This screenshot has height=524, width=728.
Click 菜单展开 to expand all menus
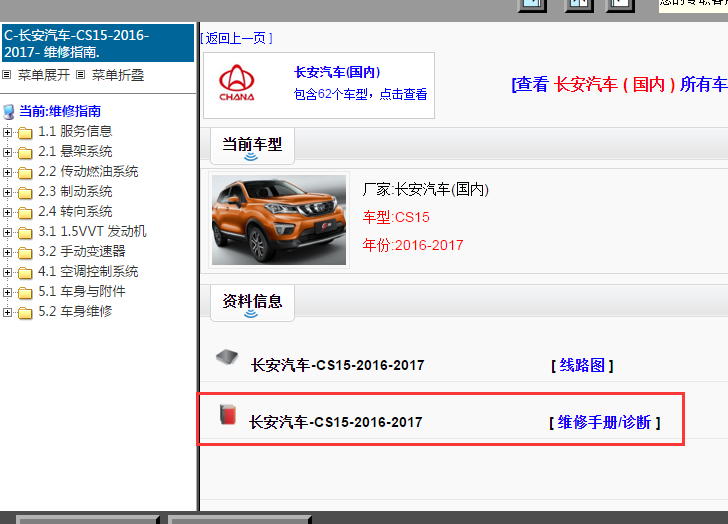point(44,75)
